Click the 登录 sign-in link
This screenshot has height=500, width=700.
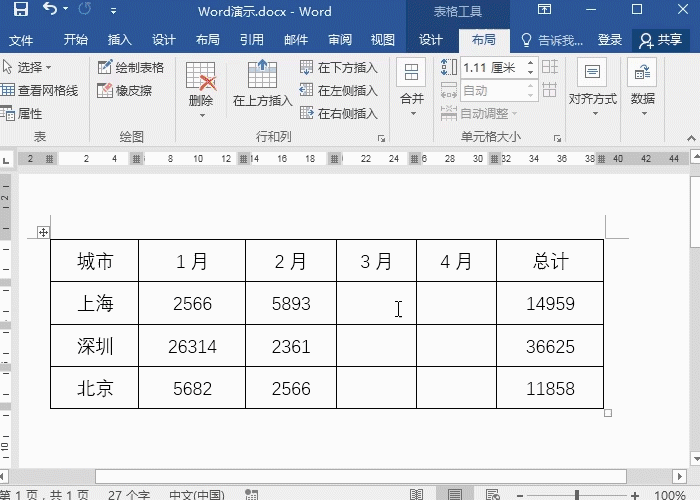point(609,40)
